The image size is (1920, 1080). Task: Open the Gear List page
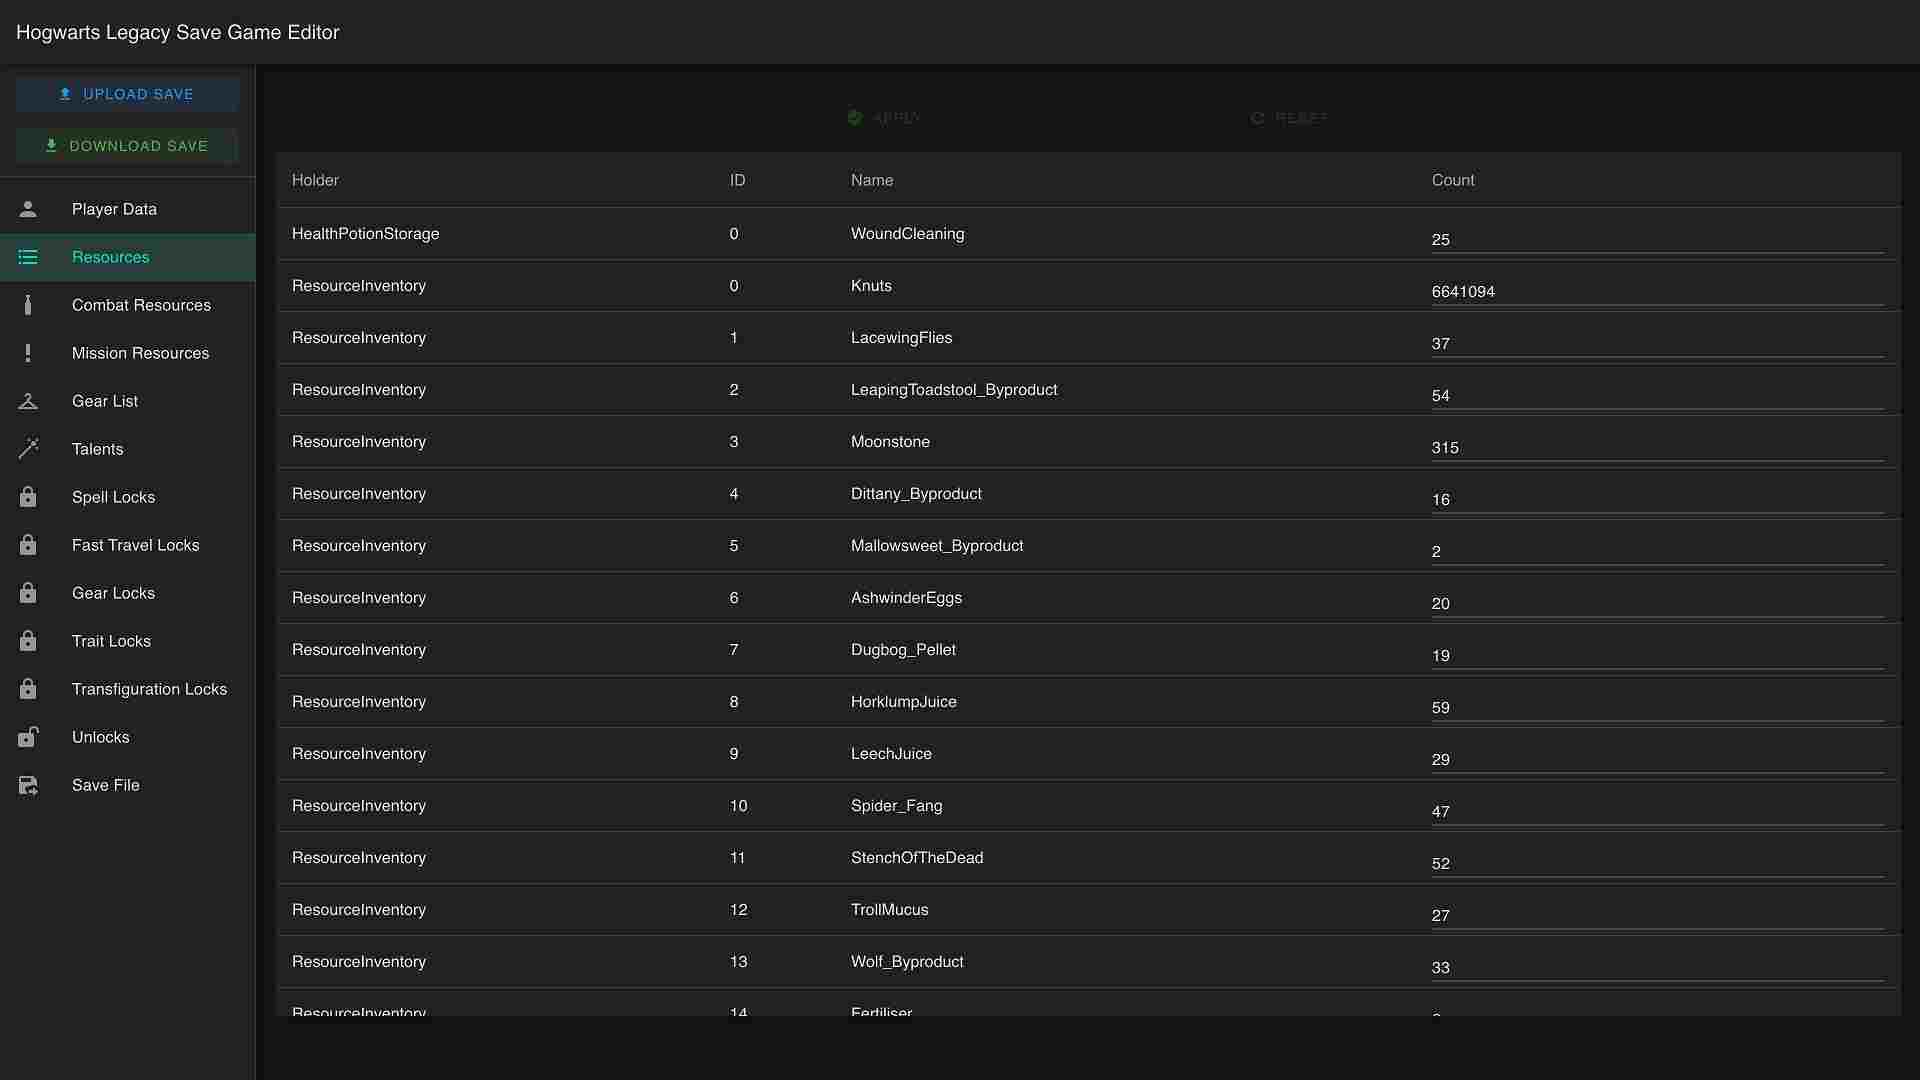point(128,401)
